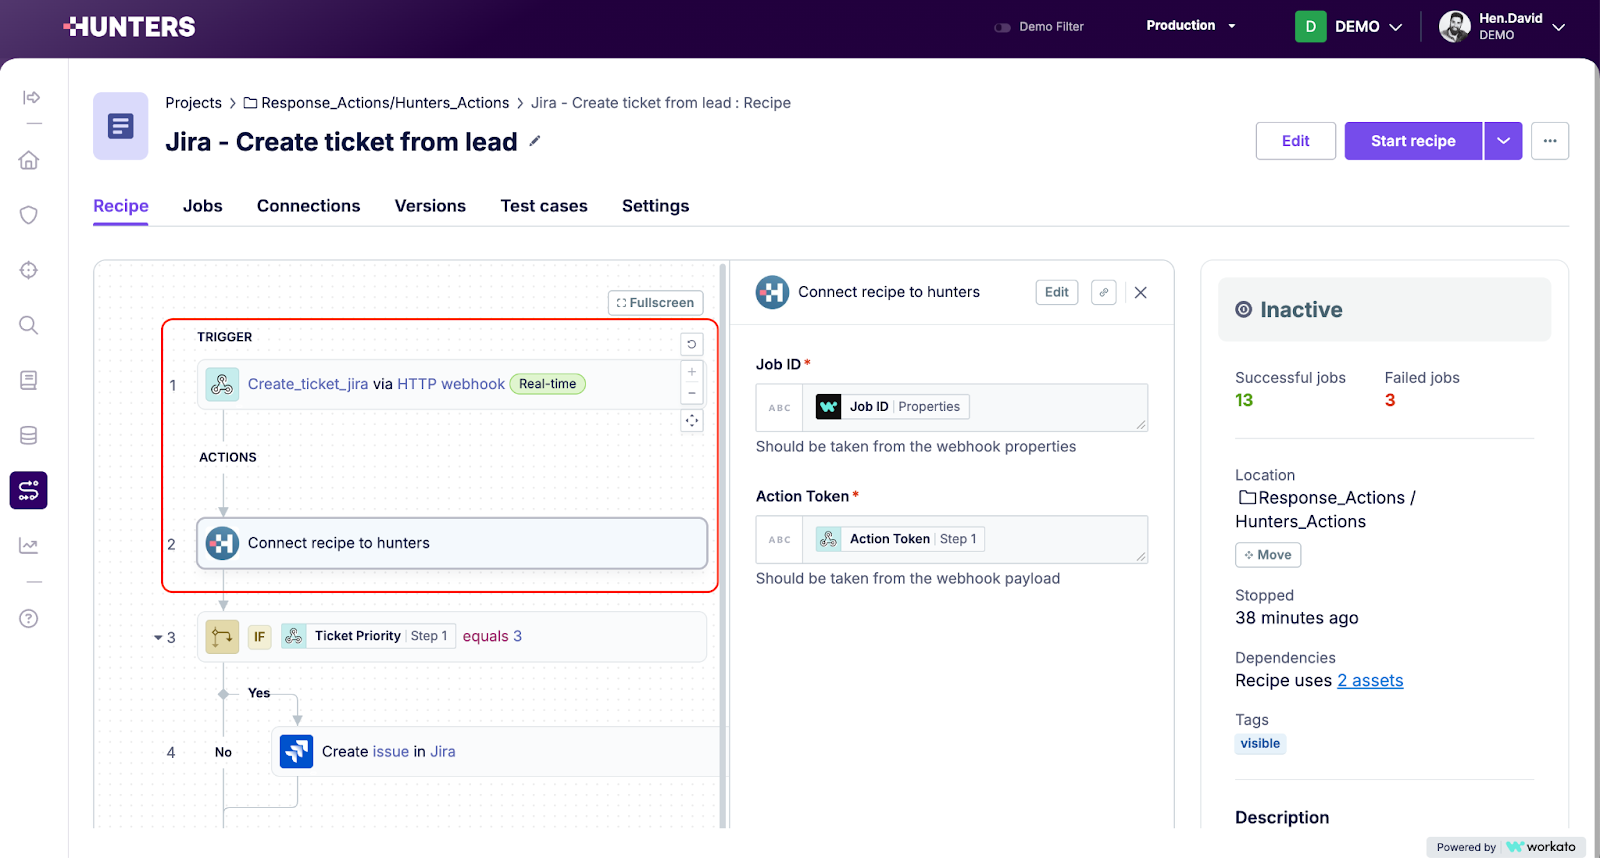Screen dimensions: 1600x858
Task: Click the Hen.David profile avatar
Action: click(x=1455, y=27)
